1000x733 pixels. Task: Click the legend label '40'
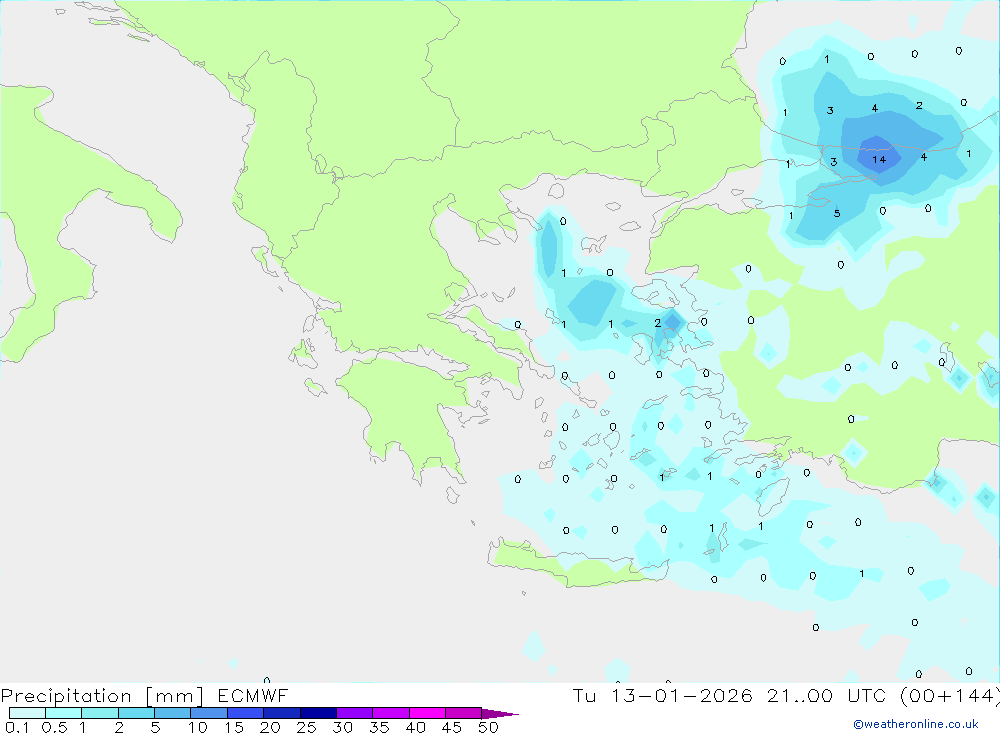pos(416,727)
